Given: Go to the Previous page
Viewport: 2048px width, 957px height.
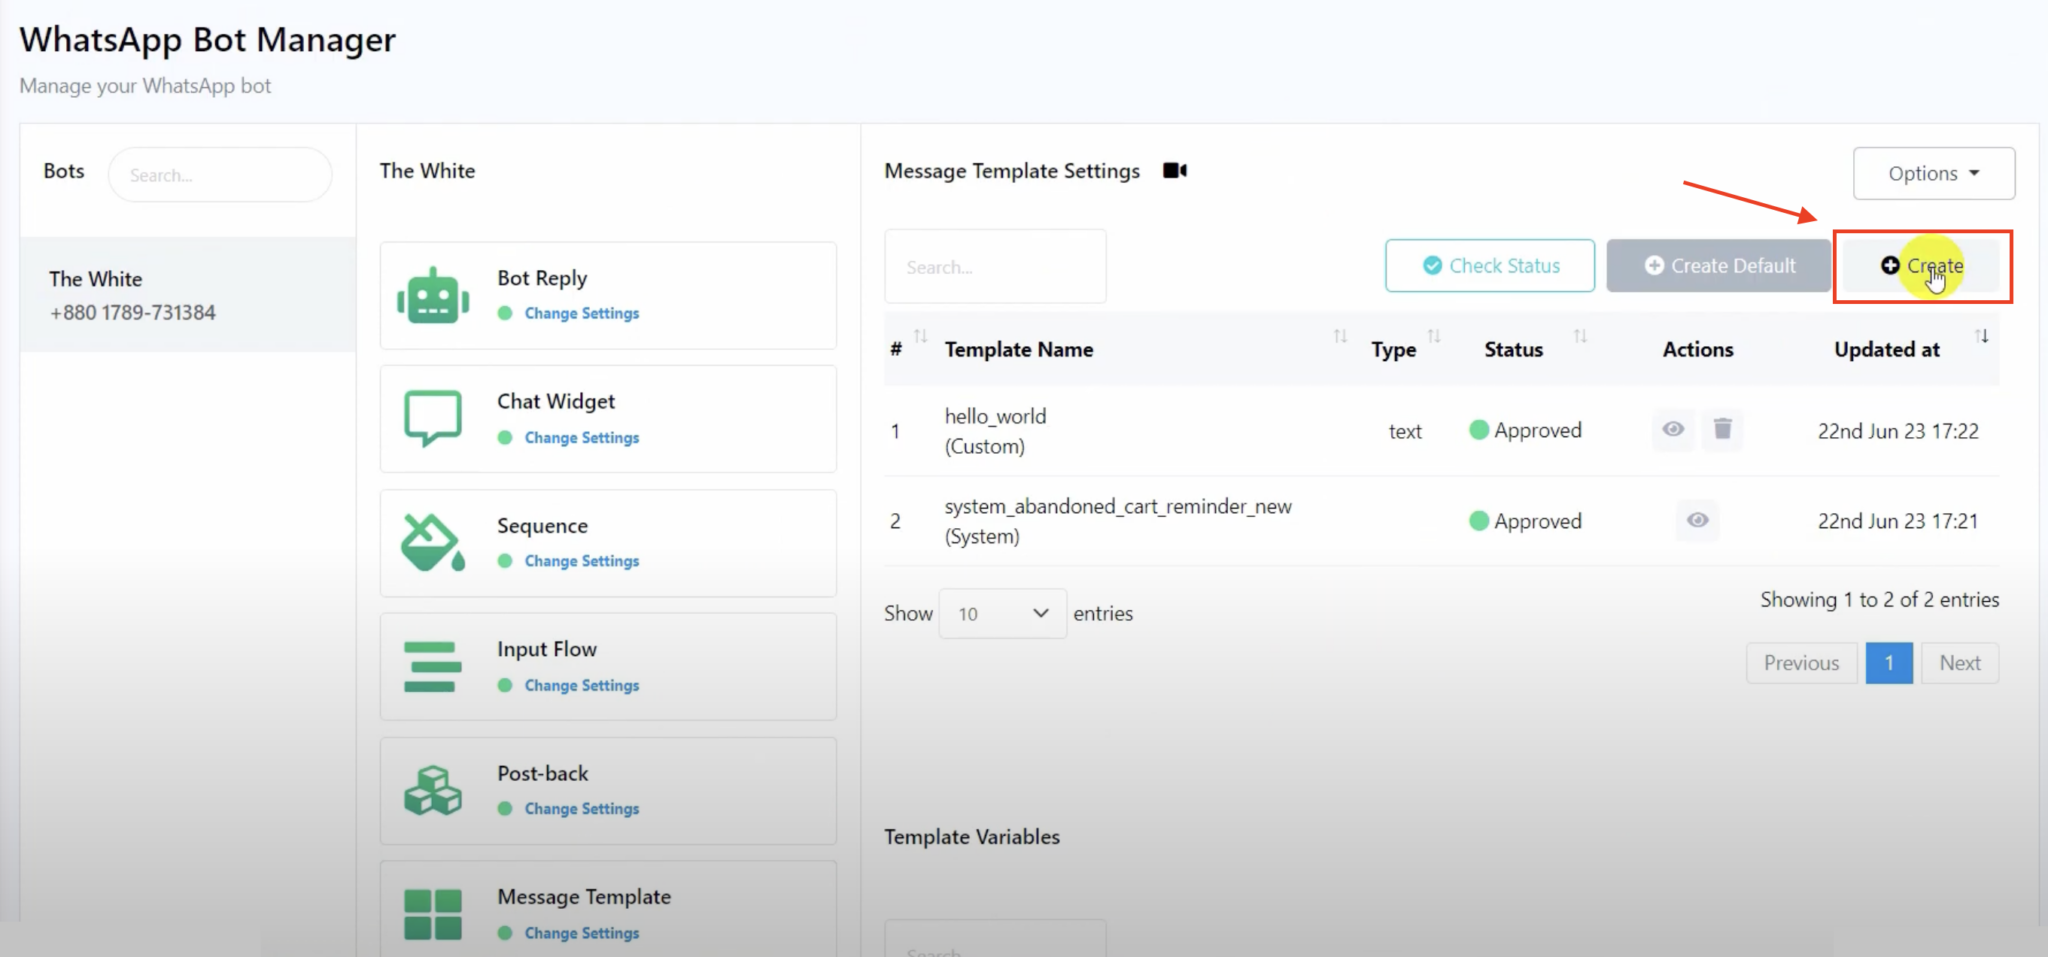Looking at the screenshot, I should [1802, 663].
